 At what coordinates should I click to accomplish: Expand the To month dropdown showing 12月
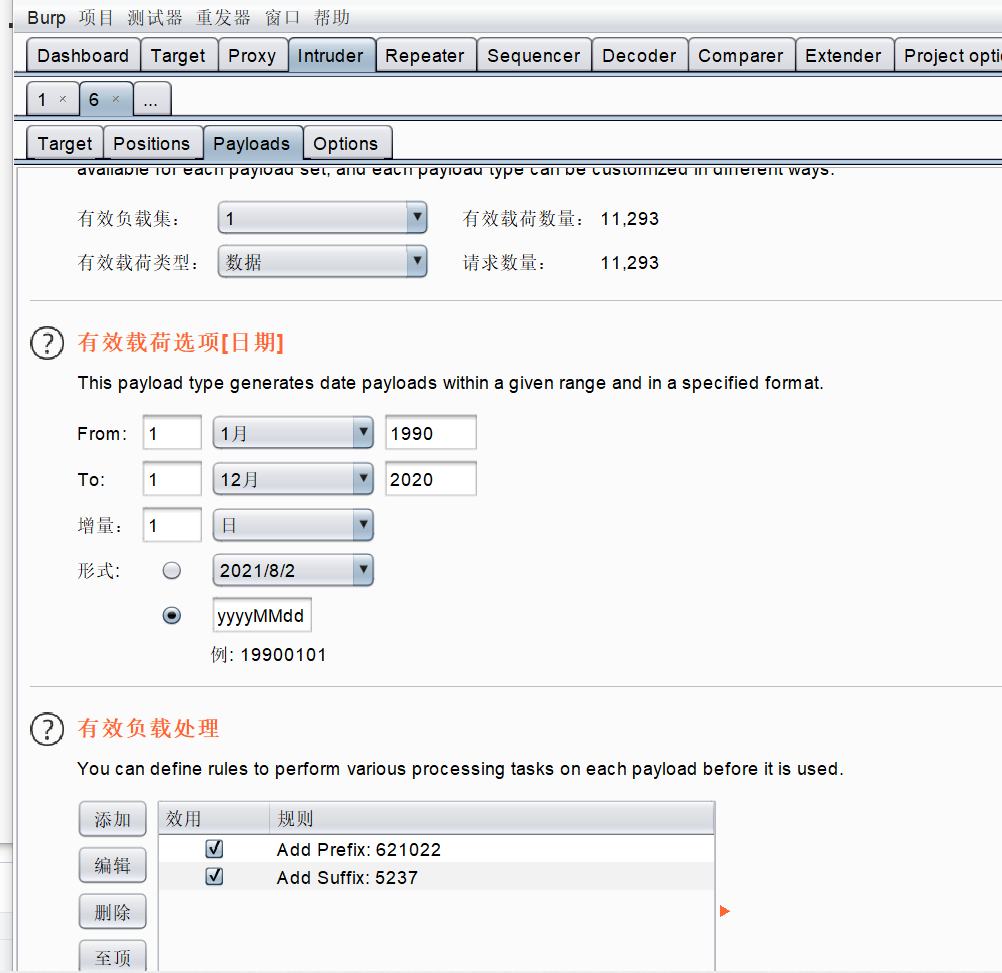click(293, 479)
